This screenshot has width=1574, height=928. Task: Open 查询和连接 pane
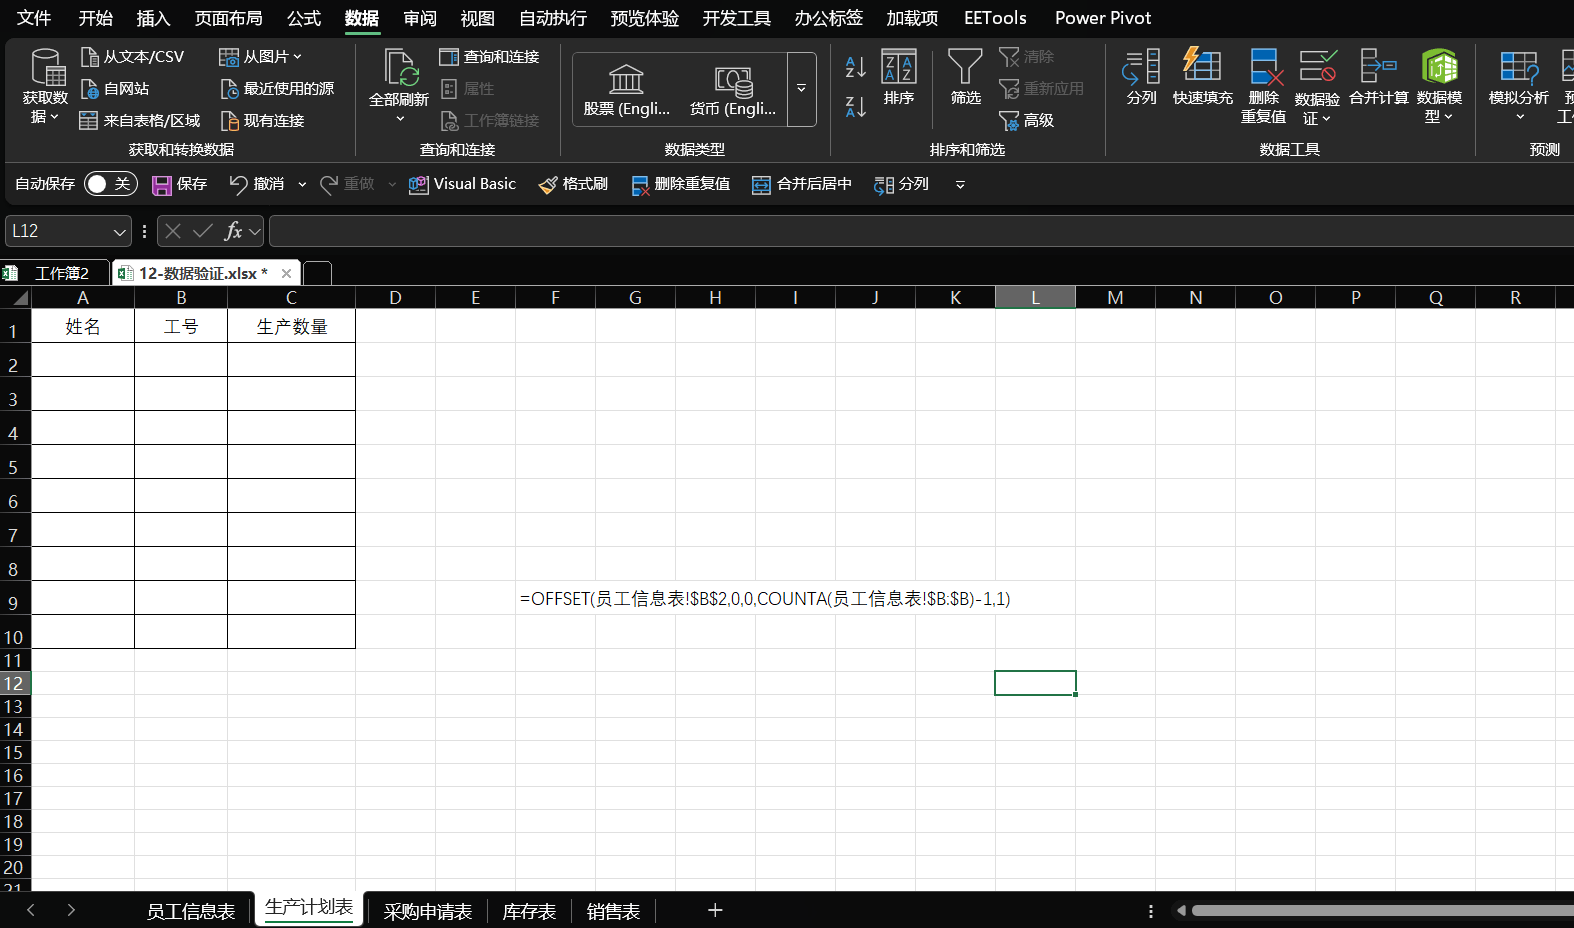(x=490, y=57)
